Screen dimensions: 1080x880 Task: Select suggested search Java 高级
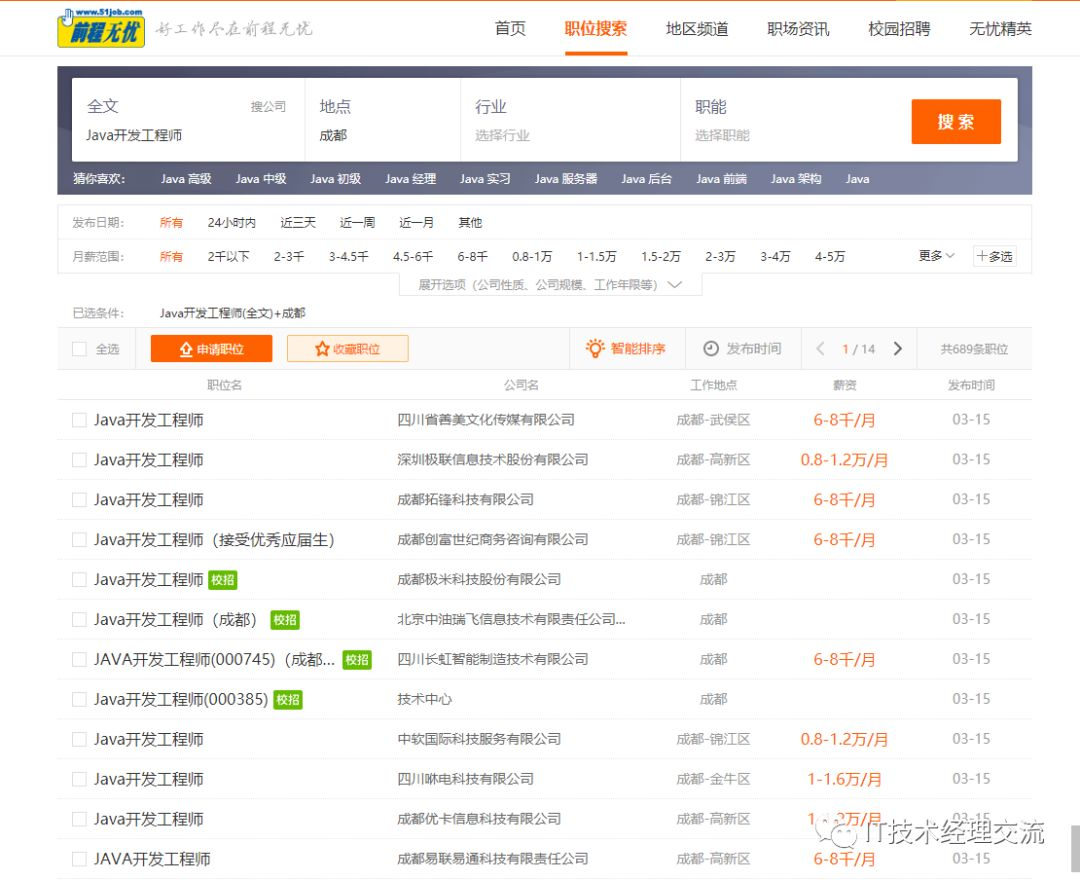click(x=186, y=179)
